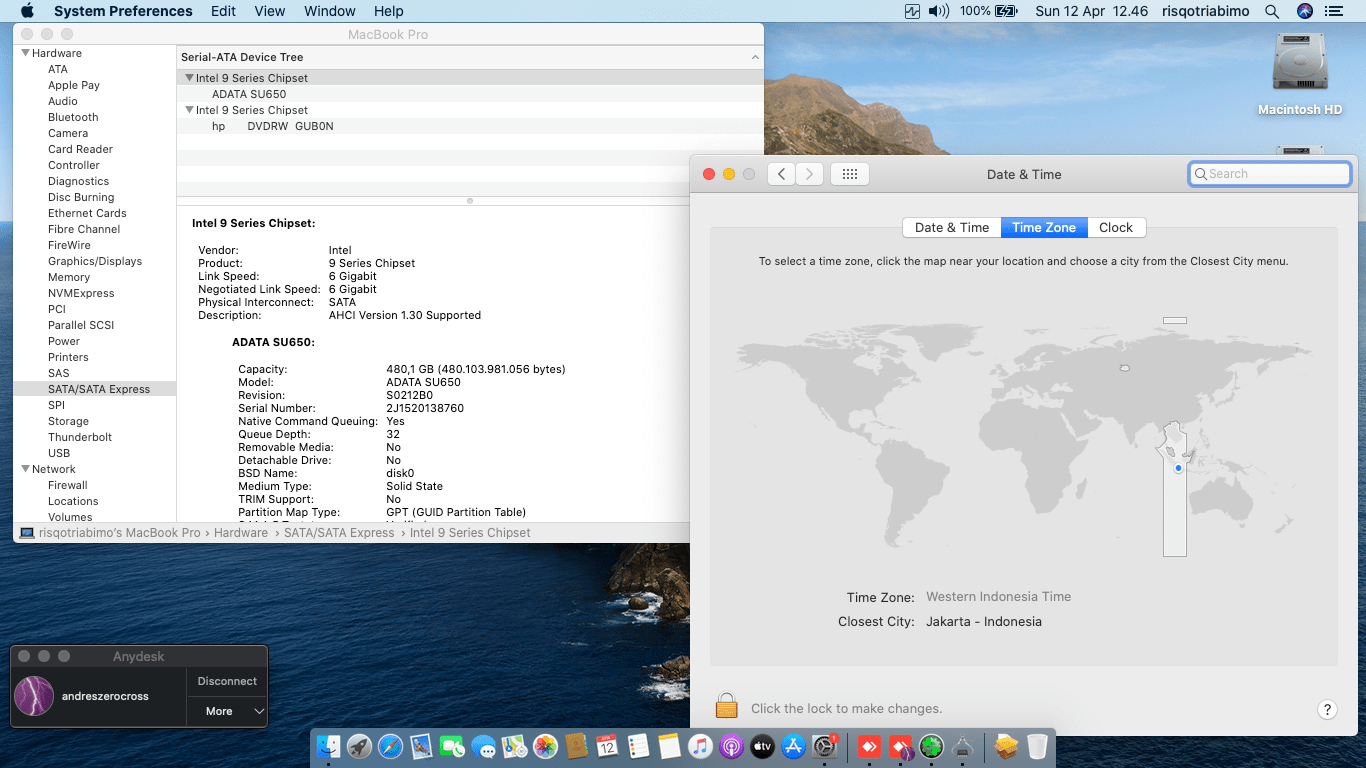Click the lock to make changes
The width and height of the screenshot is (1366, 768).
(726, 706)
